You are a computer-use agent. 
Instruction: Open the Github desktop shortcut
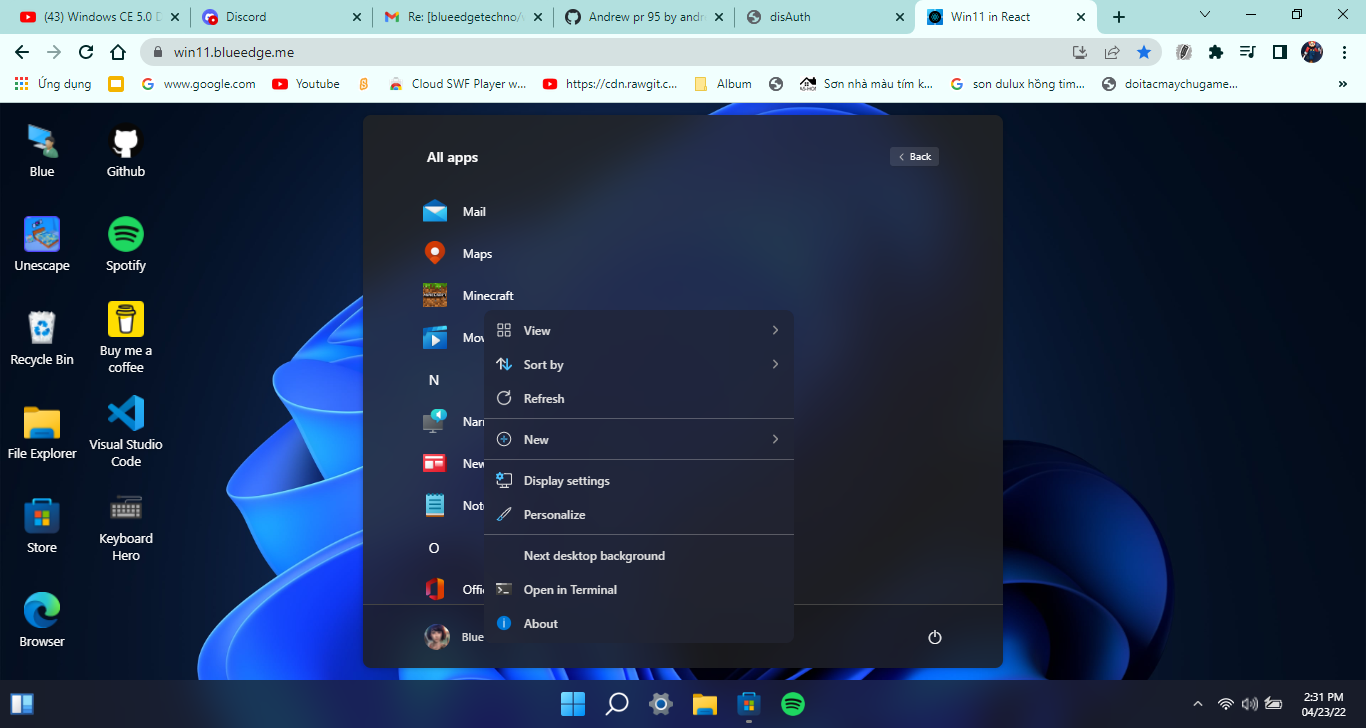125,140
